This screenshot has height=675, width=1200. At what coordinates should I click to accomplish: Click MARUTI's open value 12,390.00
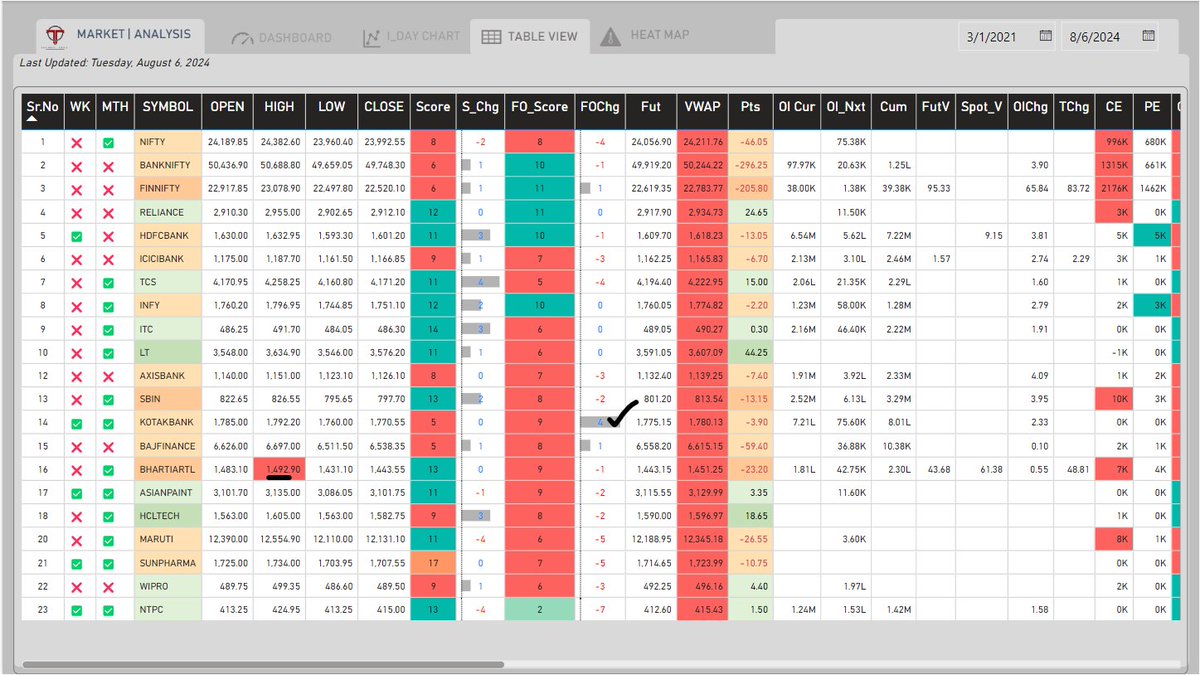227,538
